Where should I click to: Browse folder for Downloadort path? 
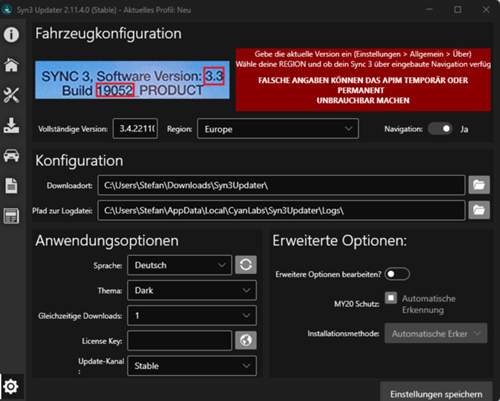coord(479,185)
